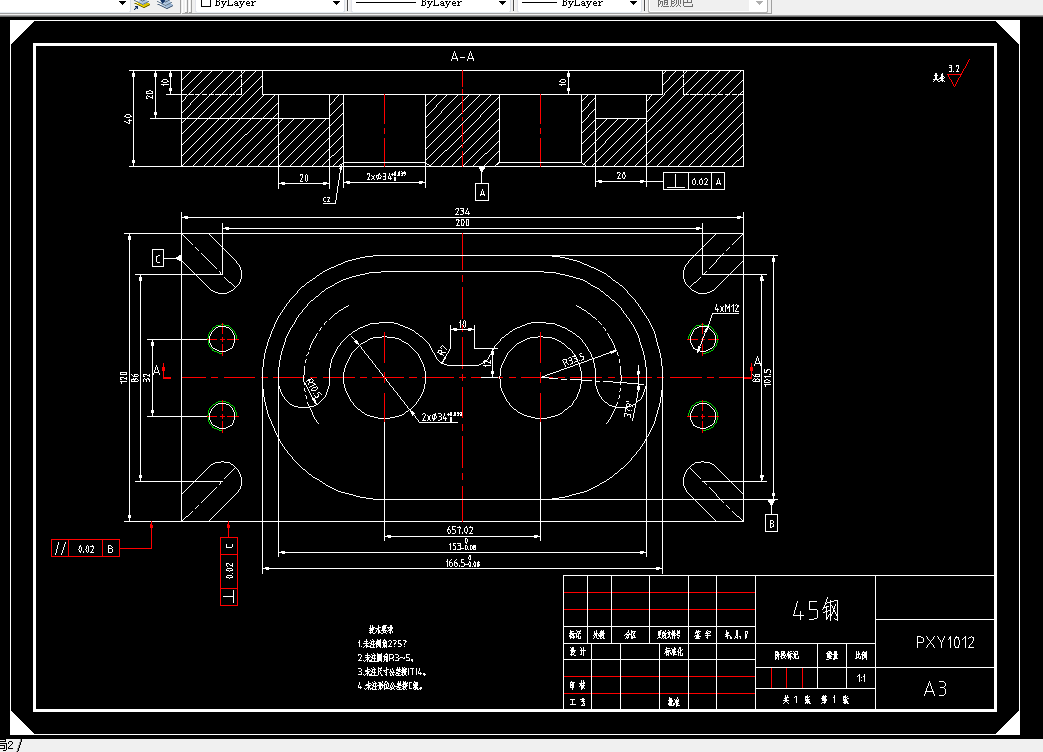
Task: Click the white ByLayer color swatch box
Action: 206,3
